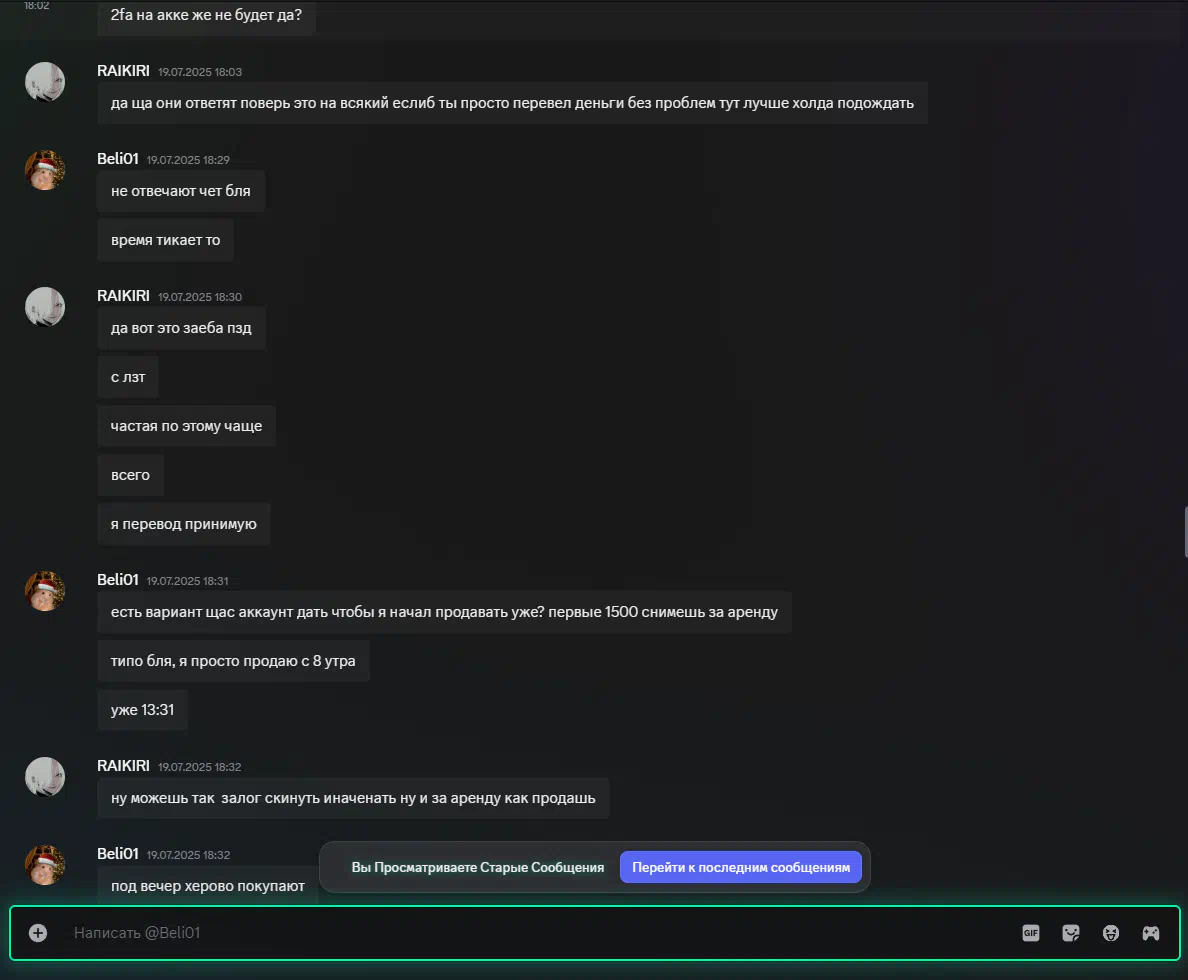Click the chat scrollbar thumb on right edge
Screen dimensions: 1188x980
1186,532
